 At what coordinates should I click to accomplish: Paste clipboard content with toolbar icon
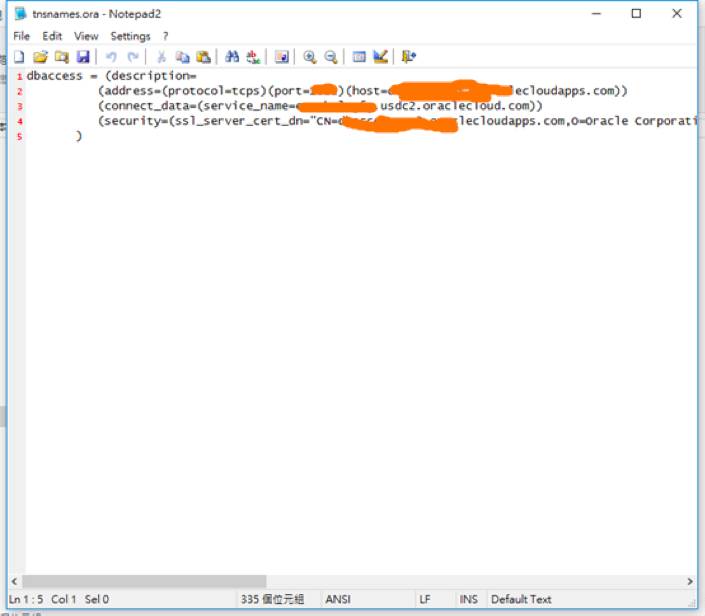(203, 57)
